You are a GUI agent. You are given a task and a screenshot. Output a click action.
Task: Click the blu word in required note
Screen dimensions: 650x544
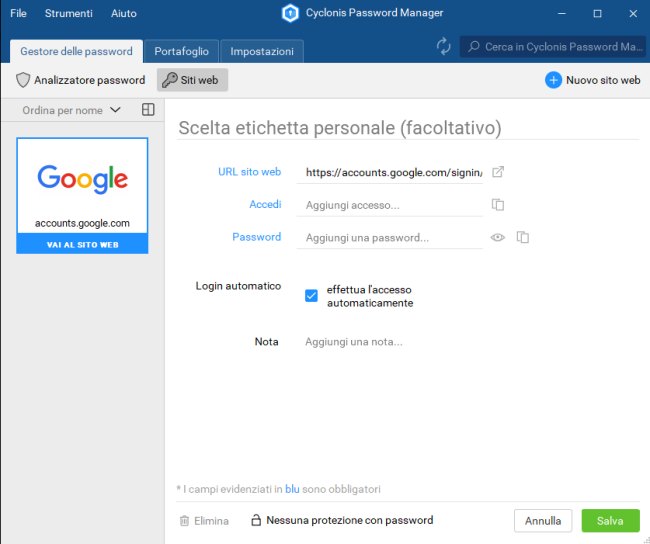click(292, 489)
